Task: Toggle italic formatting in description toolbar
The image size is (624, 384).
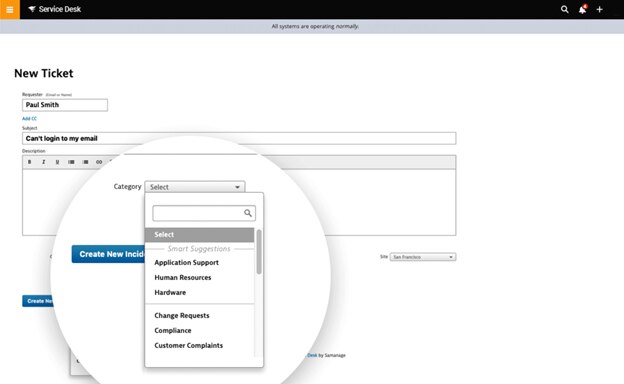Action: pos(43,162)
